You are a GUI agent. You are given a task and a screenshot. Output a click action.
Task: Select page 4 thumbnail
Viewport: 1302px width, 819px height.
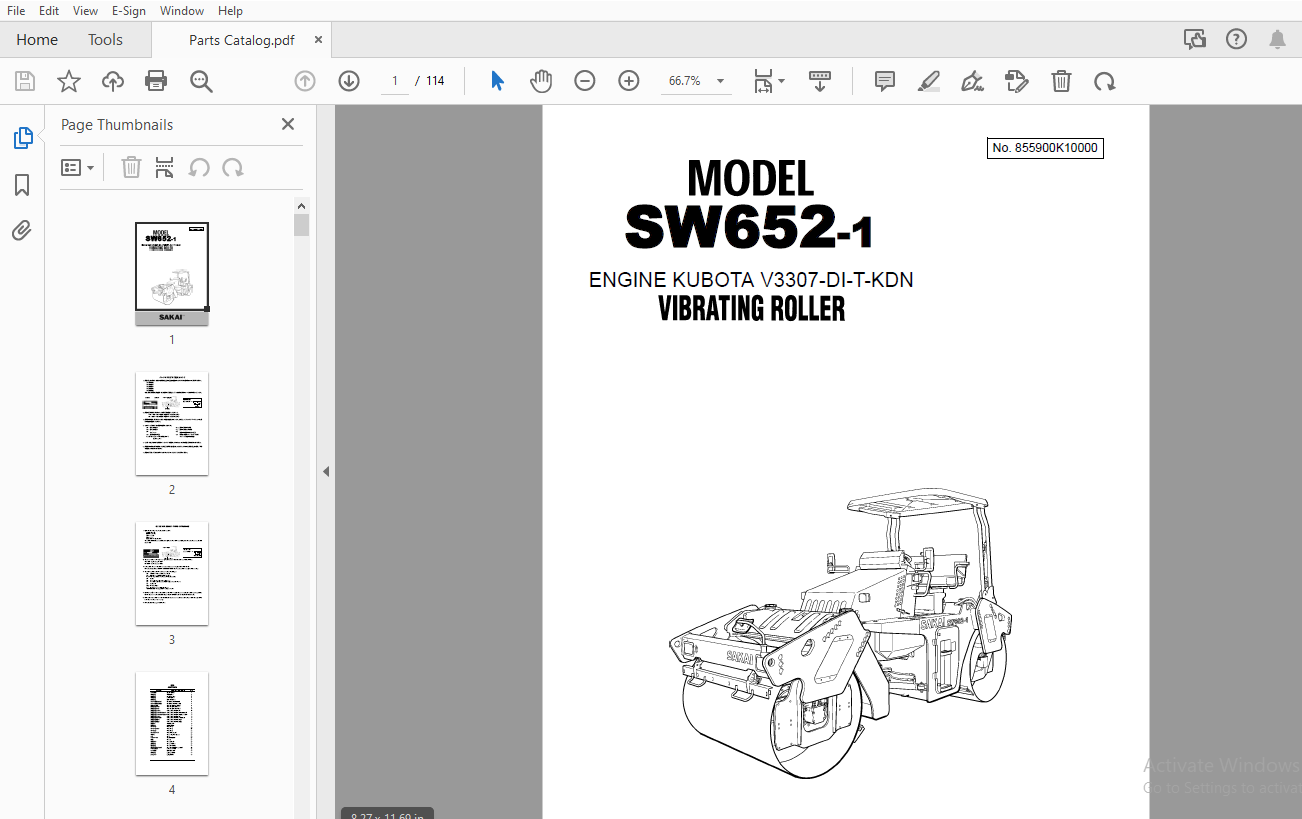tap(172, 723)
